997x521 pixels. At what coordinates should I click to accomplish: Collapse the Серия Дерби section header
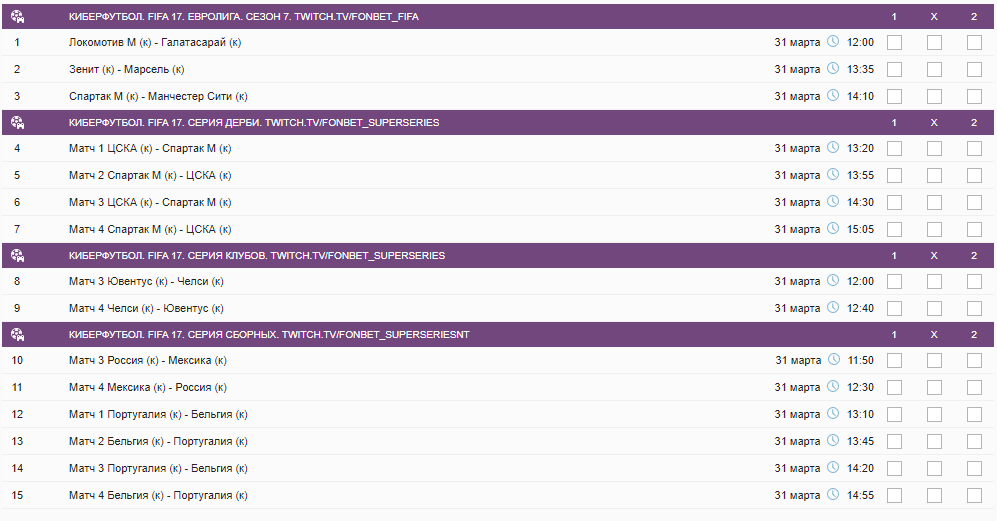[400, 123]
